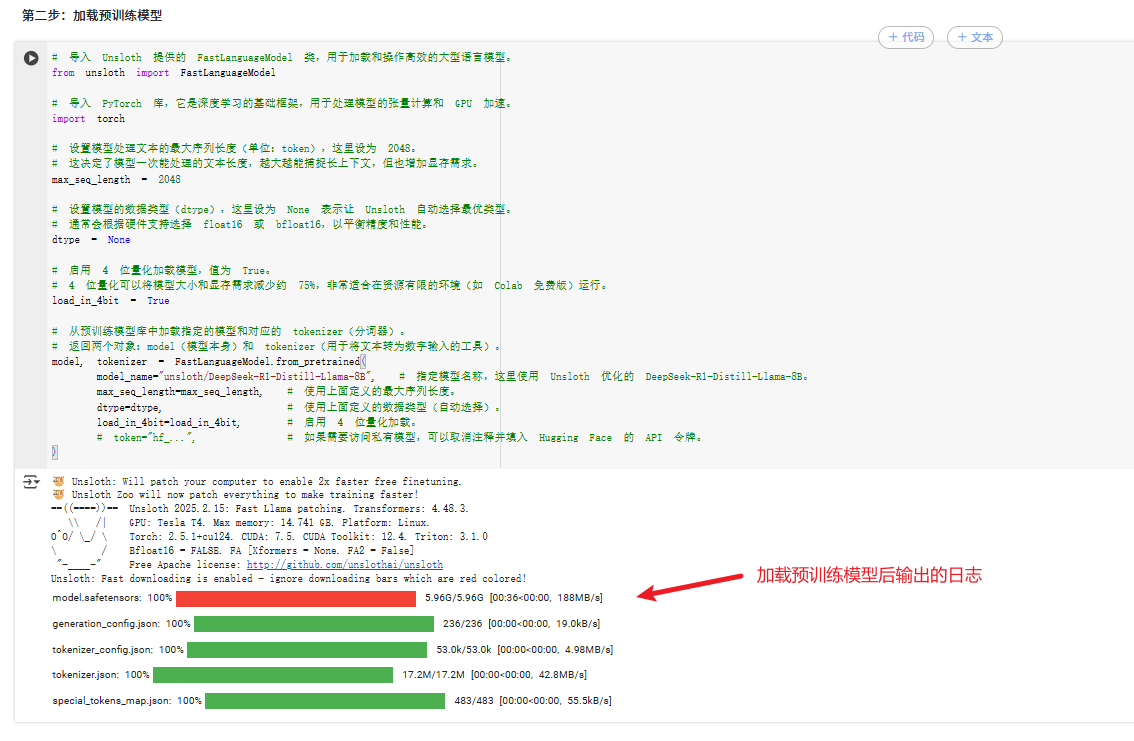The height and width of the screenshot is (741, 1134).
Task: Click the 'dtype = None' code line
Action: (x=91, y=240)
